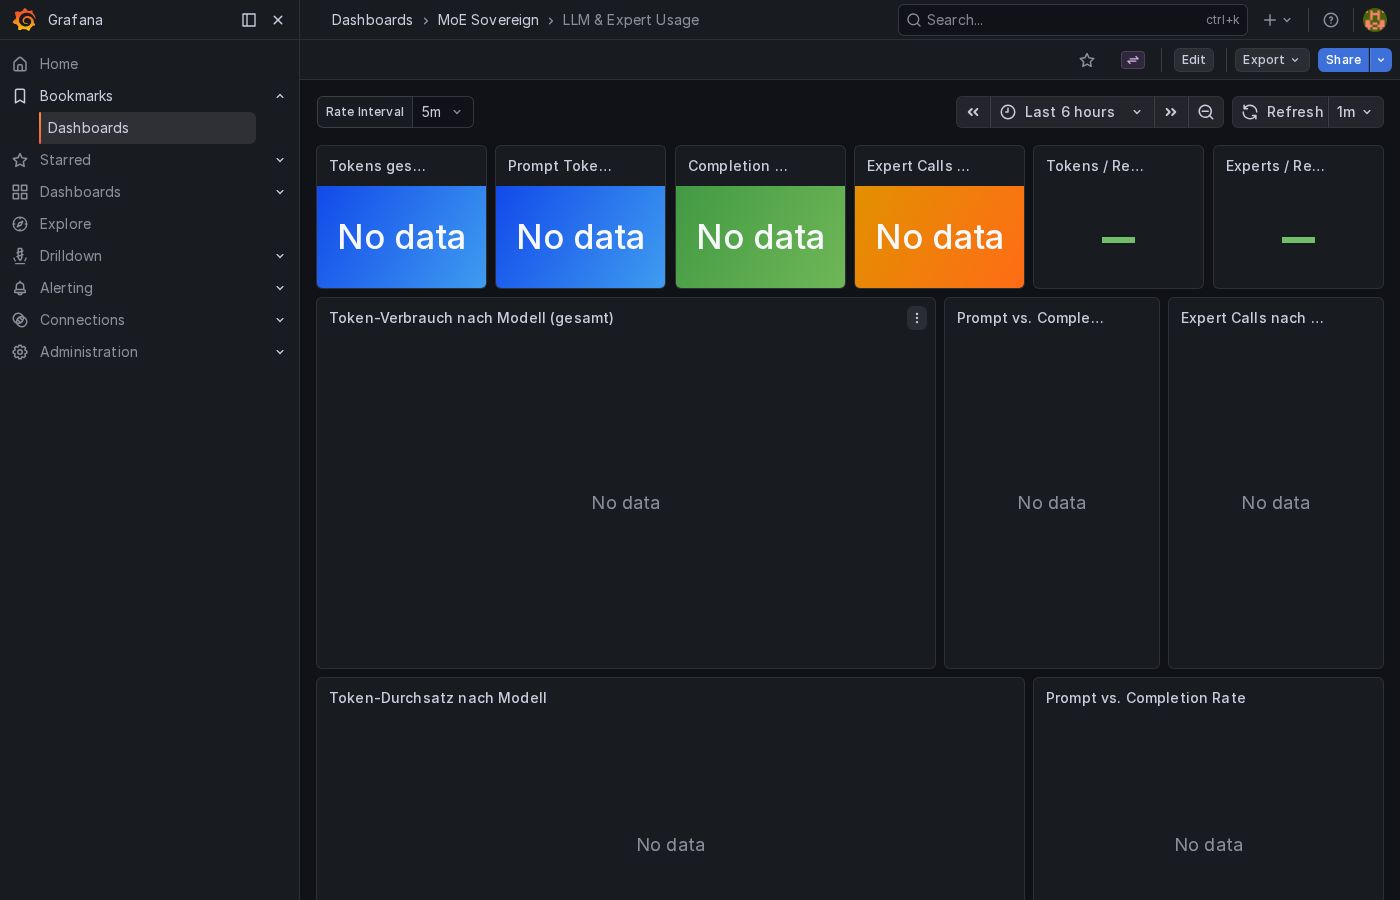Toggle the dashboard favorite star
Screen dimensions: 1400x900
point(1087,60)
